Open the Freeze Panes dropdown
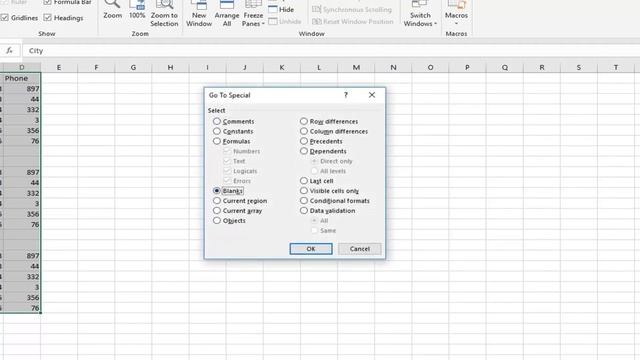 click(253, 14)
